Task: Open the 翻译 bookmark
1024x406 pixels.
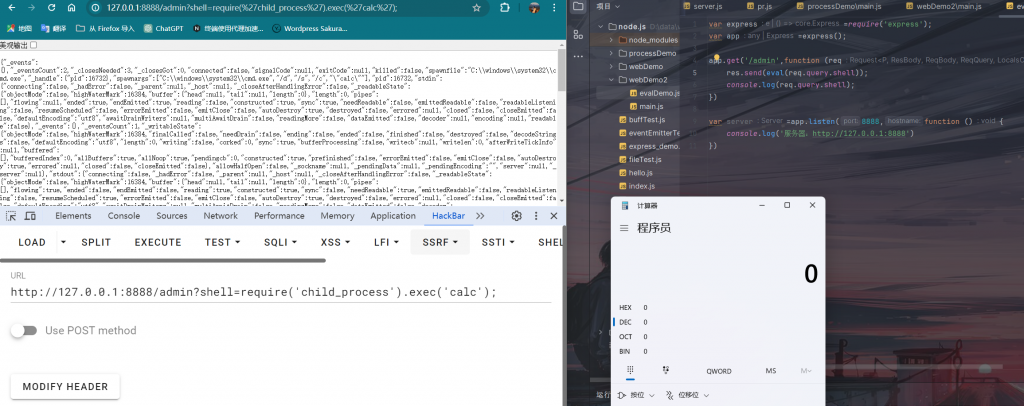Action: pos(54,29)
